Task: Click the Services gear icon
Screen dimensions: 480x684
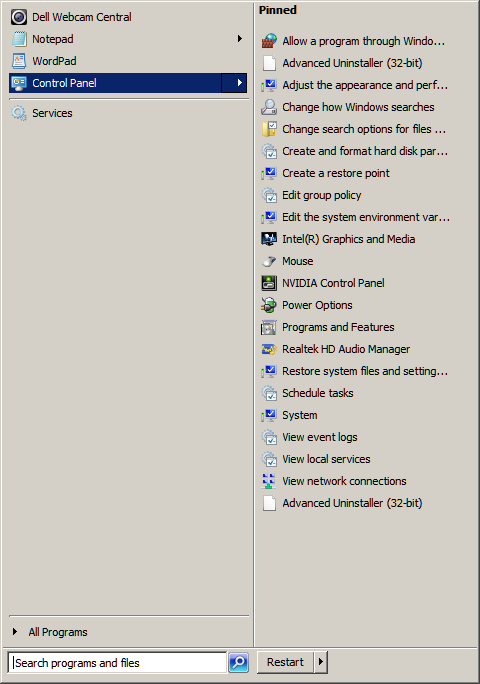Action: 19,113
